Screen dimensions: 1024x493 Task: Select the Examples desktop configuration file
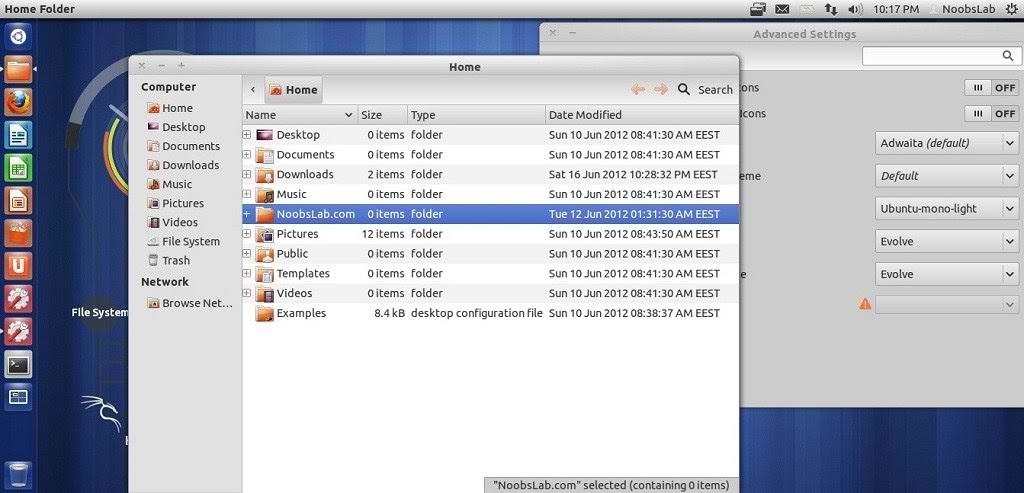pos(490,313)
